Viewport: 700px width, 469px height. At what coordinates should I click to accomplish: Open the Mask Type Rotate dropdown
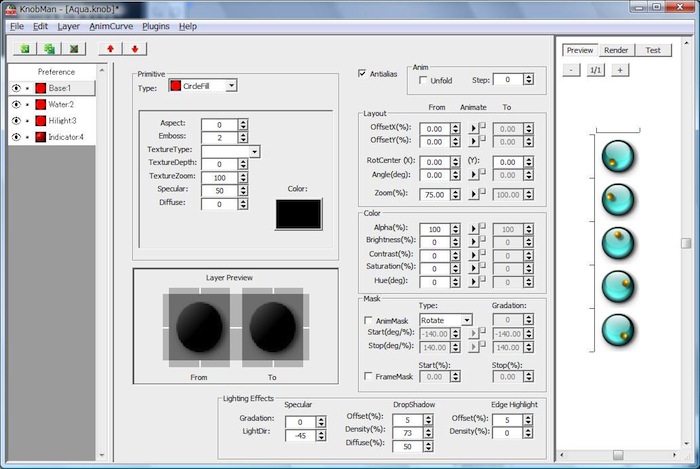pyautogui.click(x=467, y=320)
